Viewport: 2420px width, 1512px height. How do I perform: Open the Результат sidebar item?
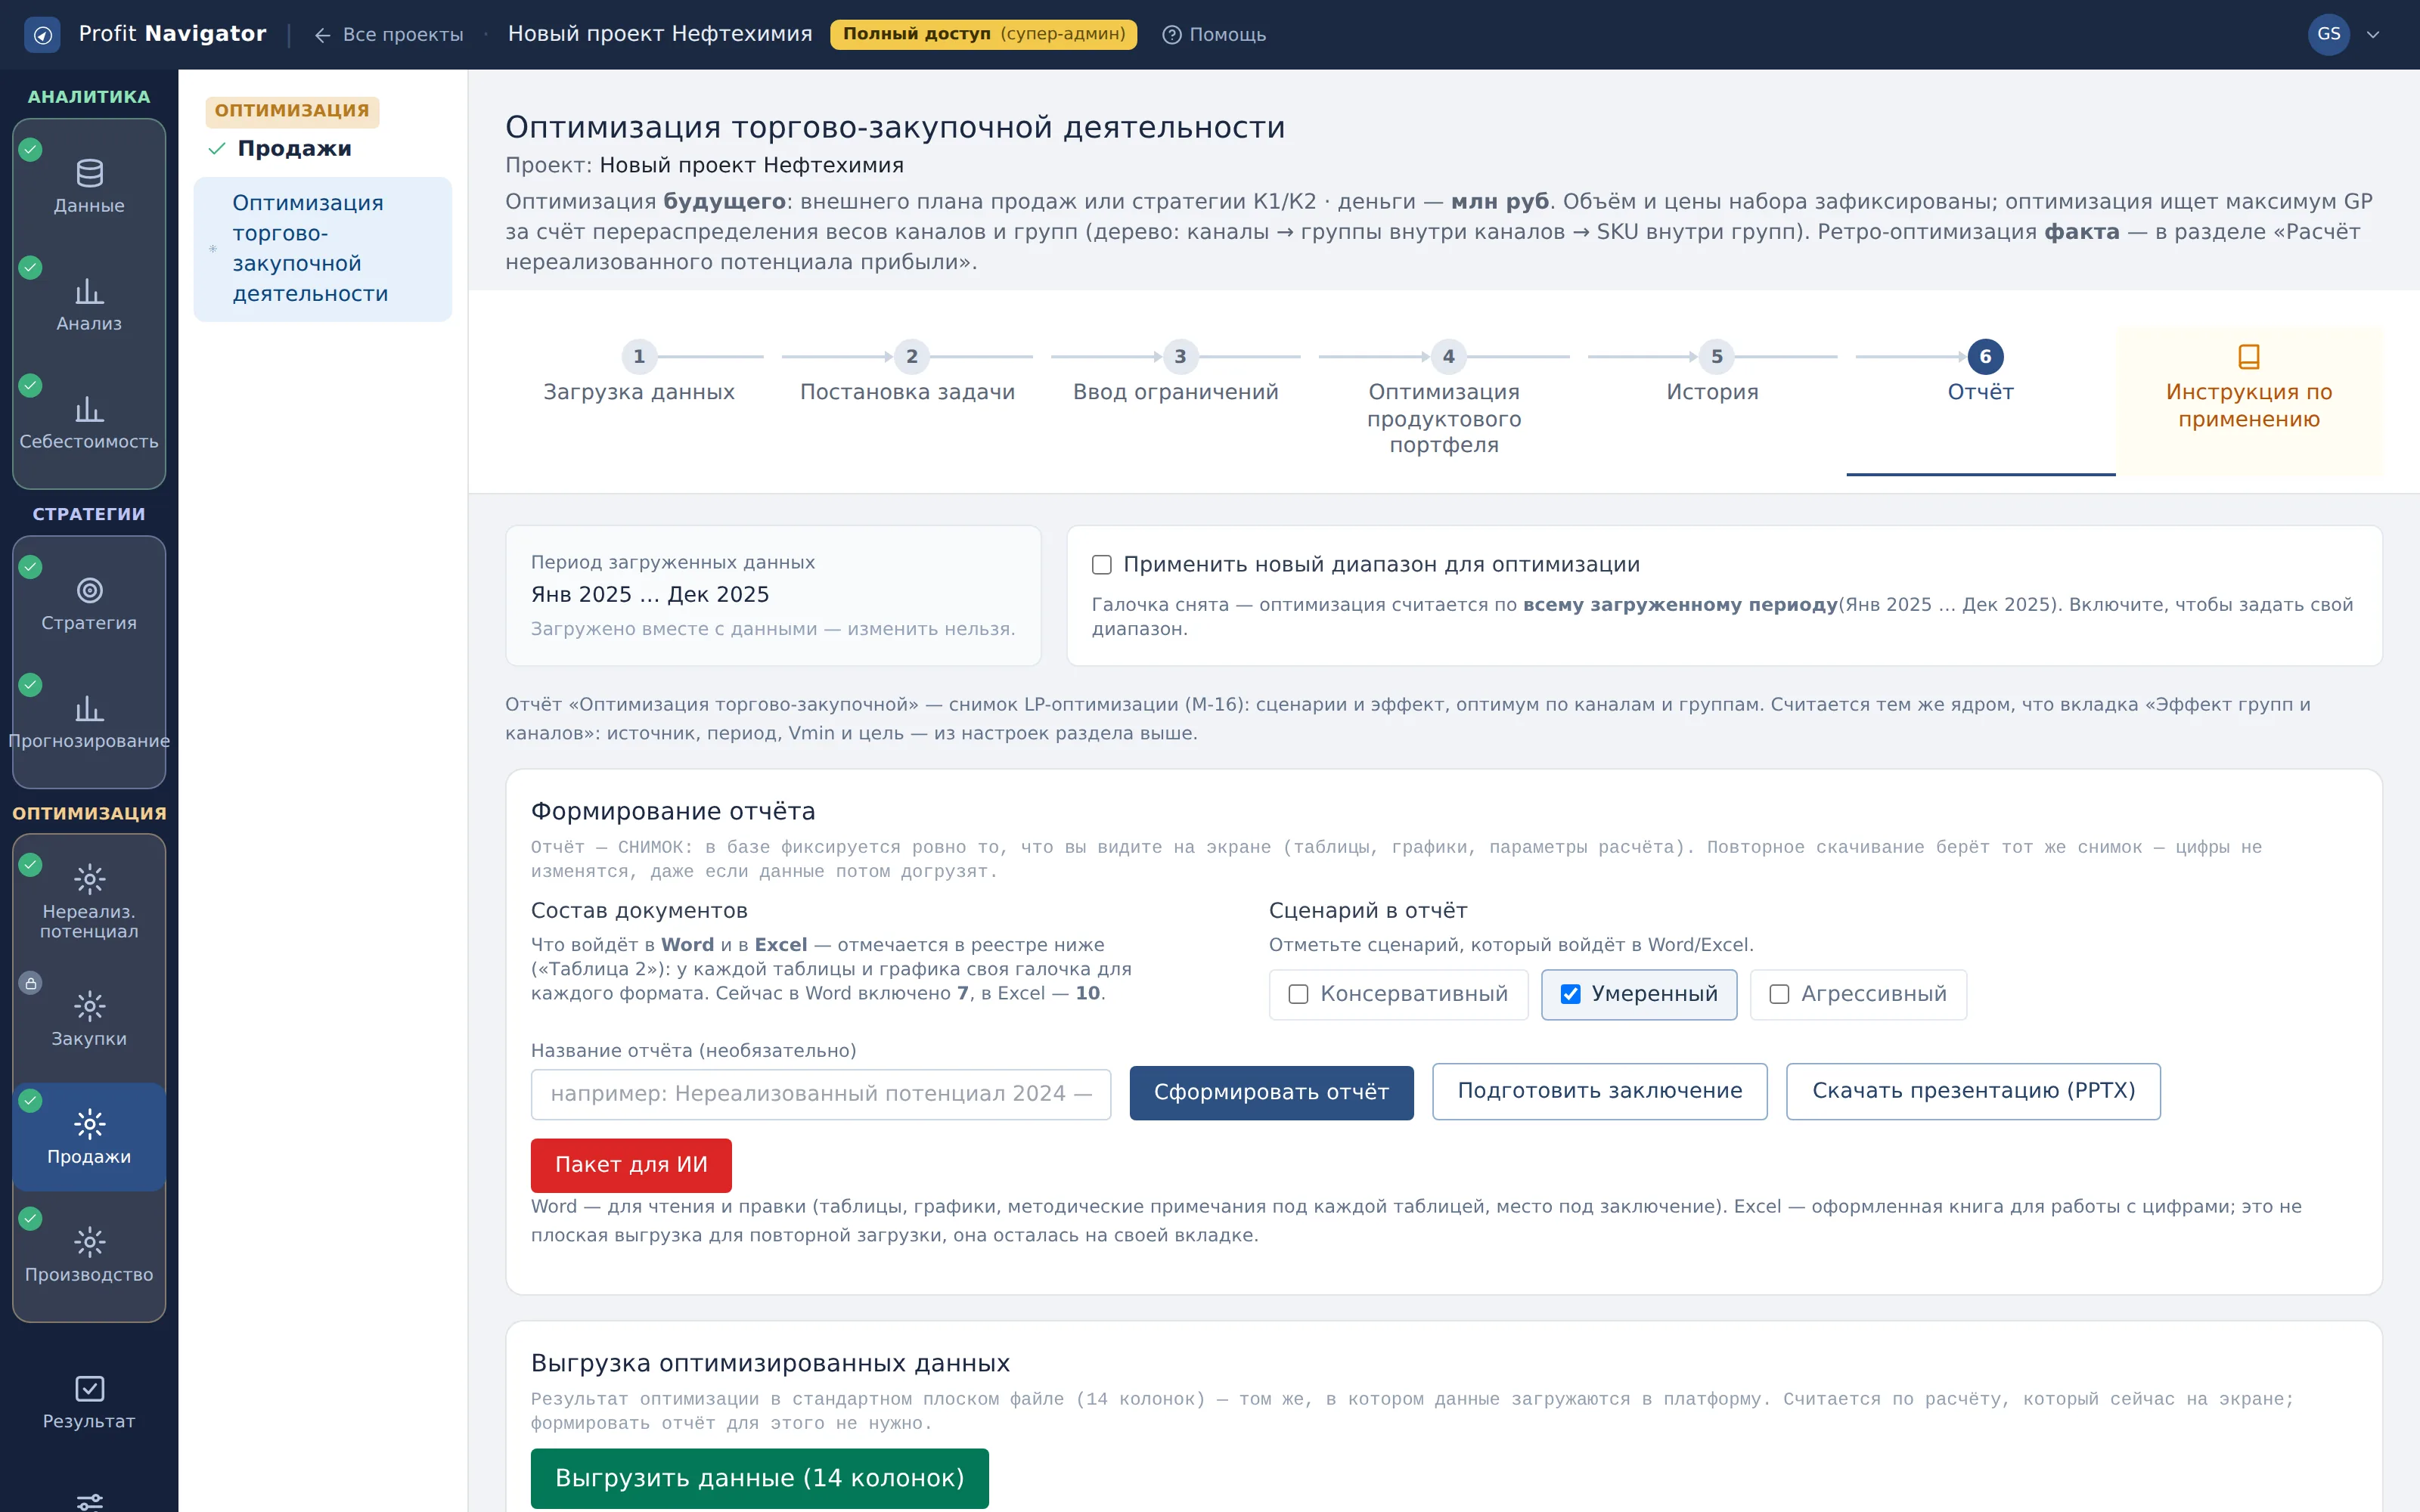tap(89, 1402)
